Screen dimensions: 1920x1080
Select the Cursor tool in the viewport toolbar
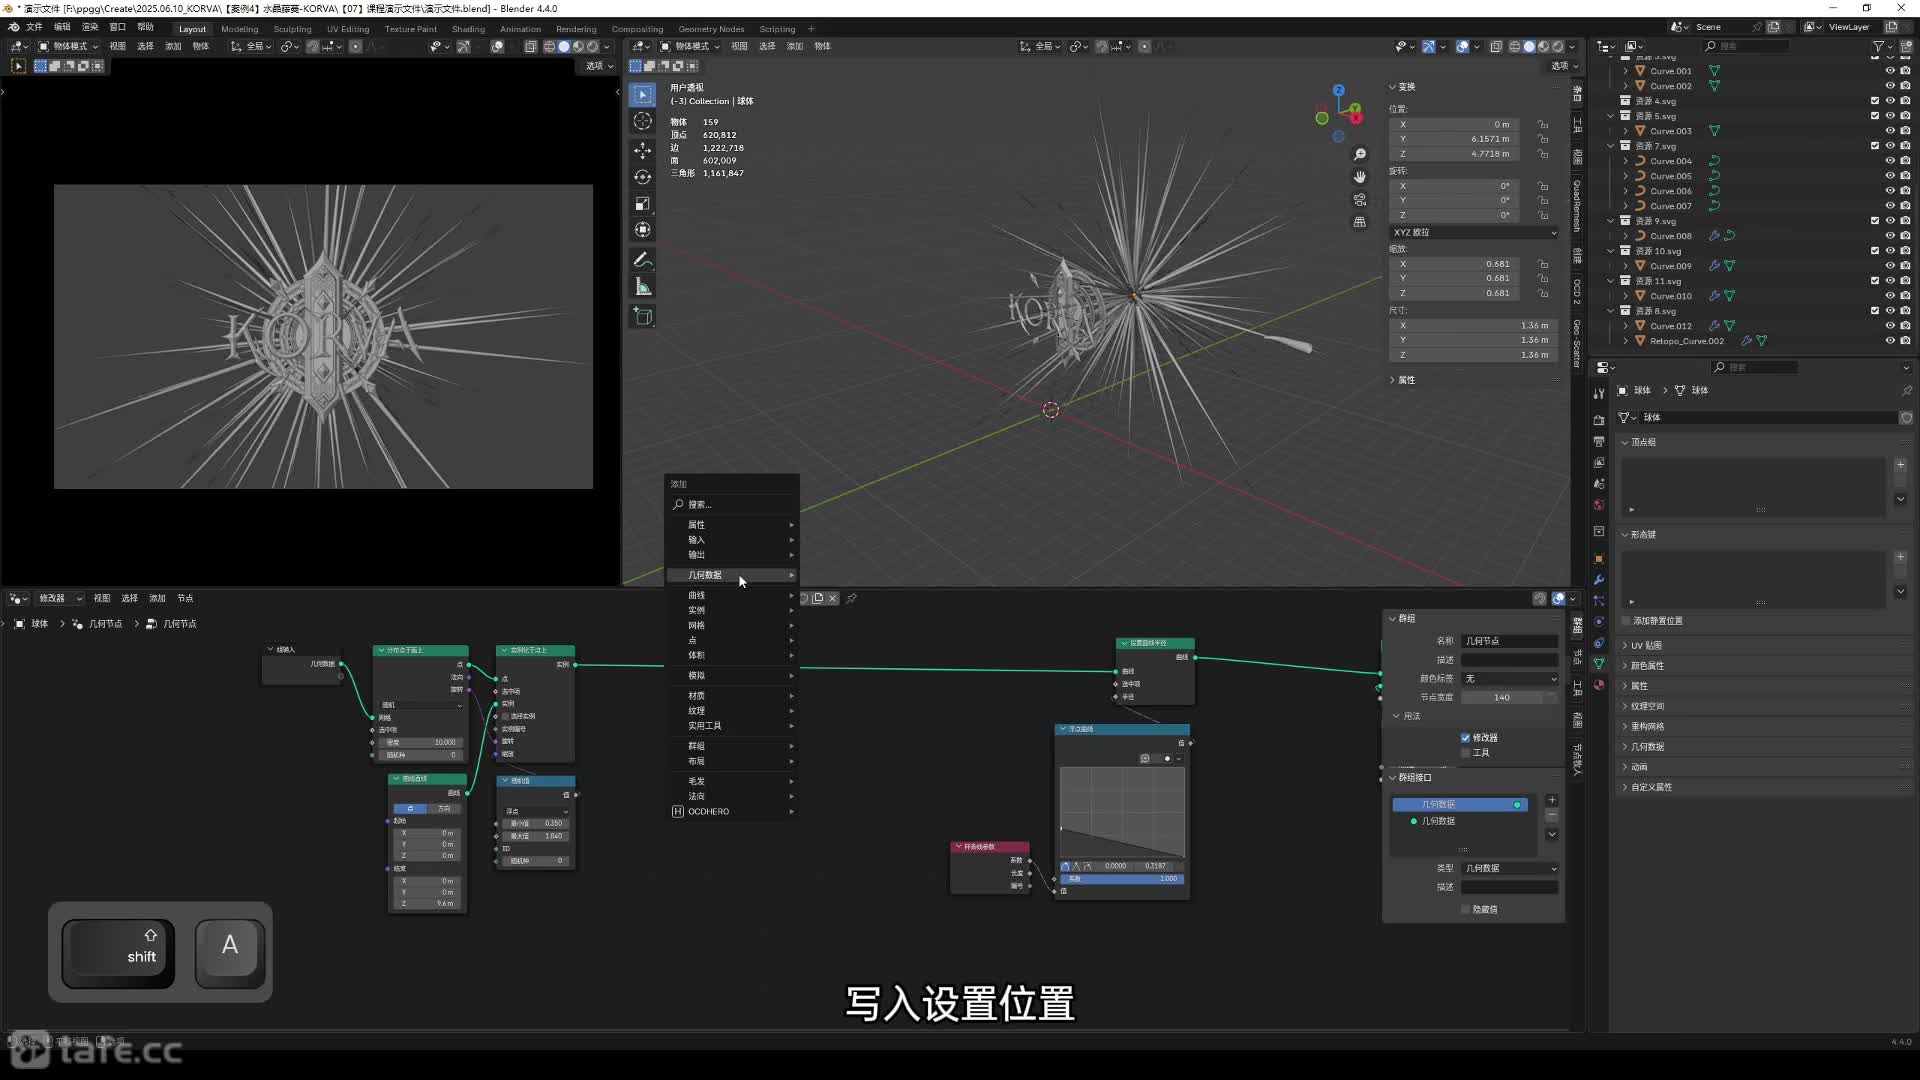(643, 121)
